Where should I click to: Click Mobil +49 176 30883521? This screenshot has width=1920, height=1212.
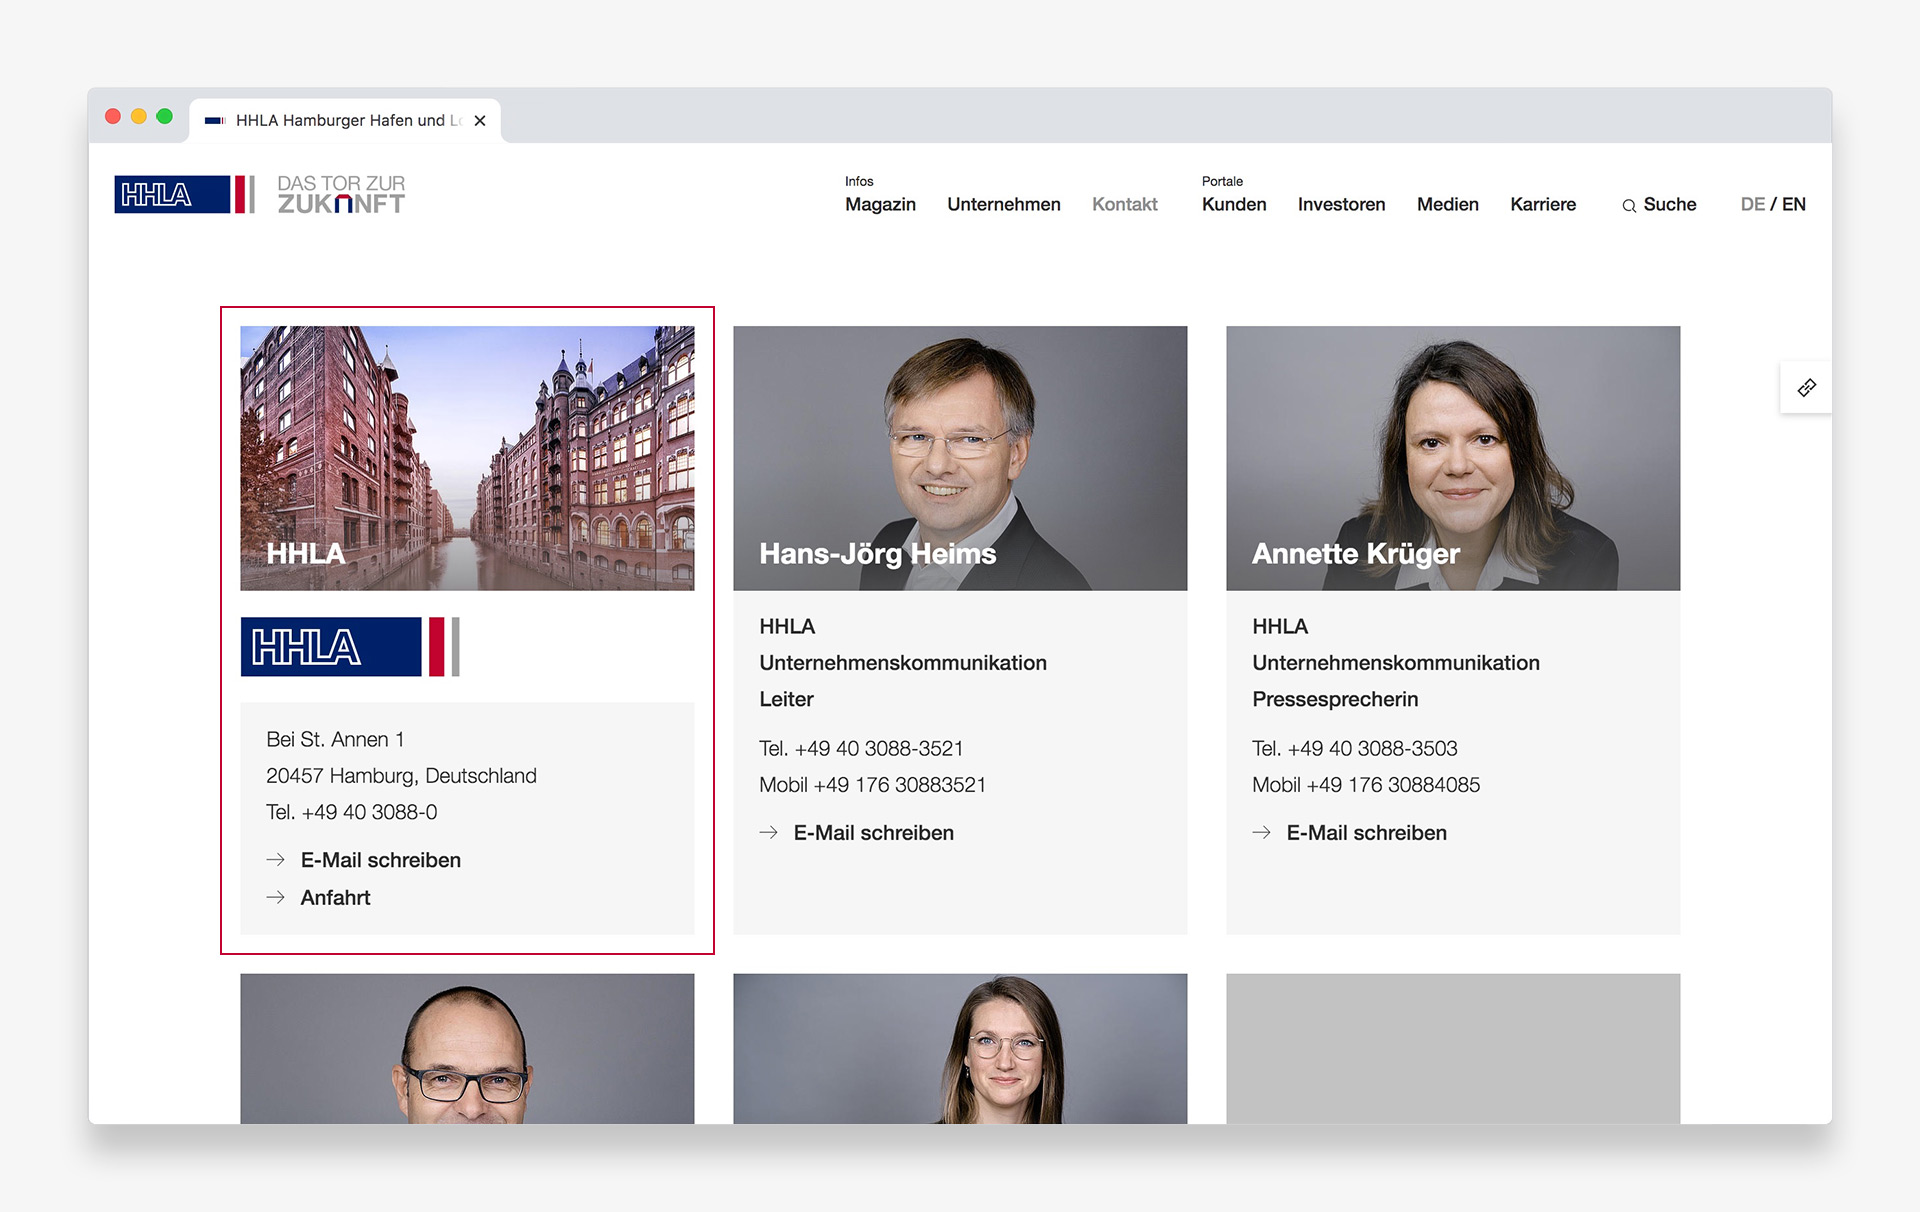pyautogui.click(x=872, y=785)
